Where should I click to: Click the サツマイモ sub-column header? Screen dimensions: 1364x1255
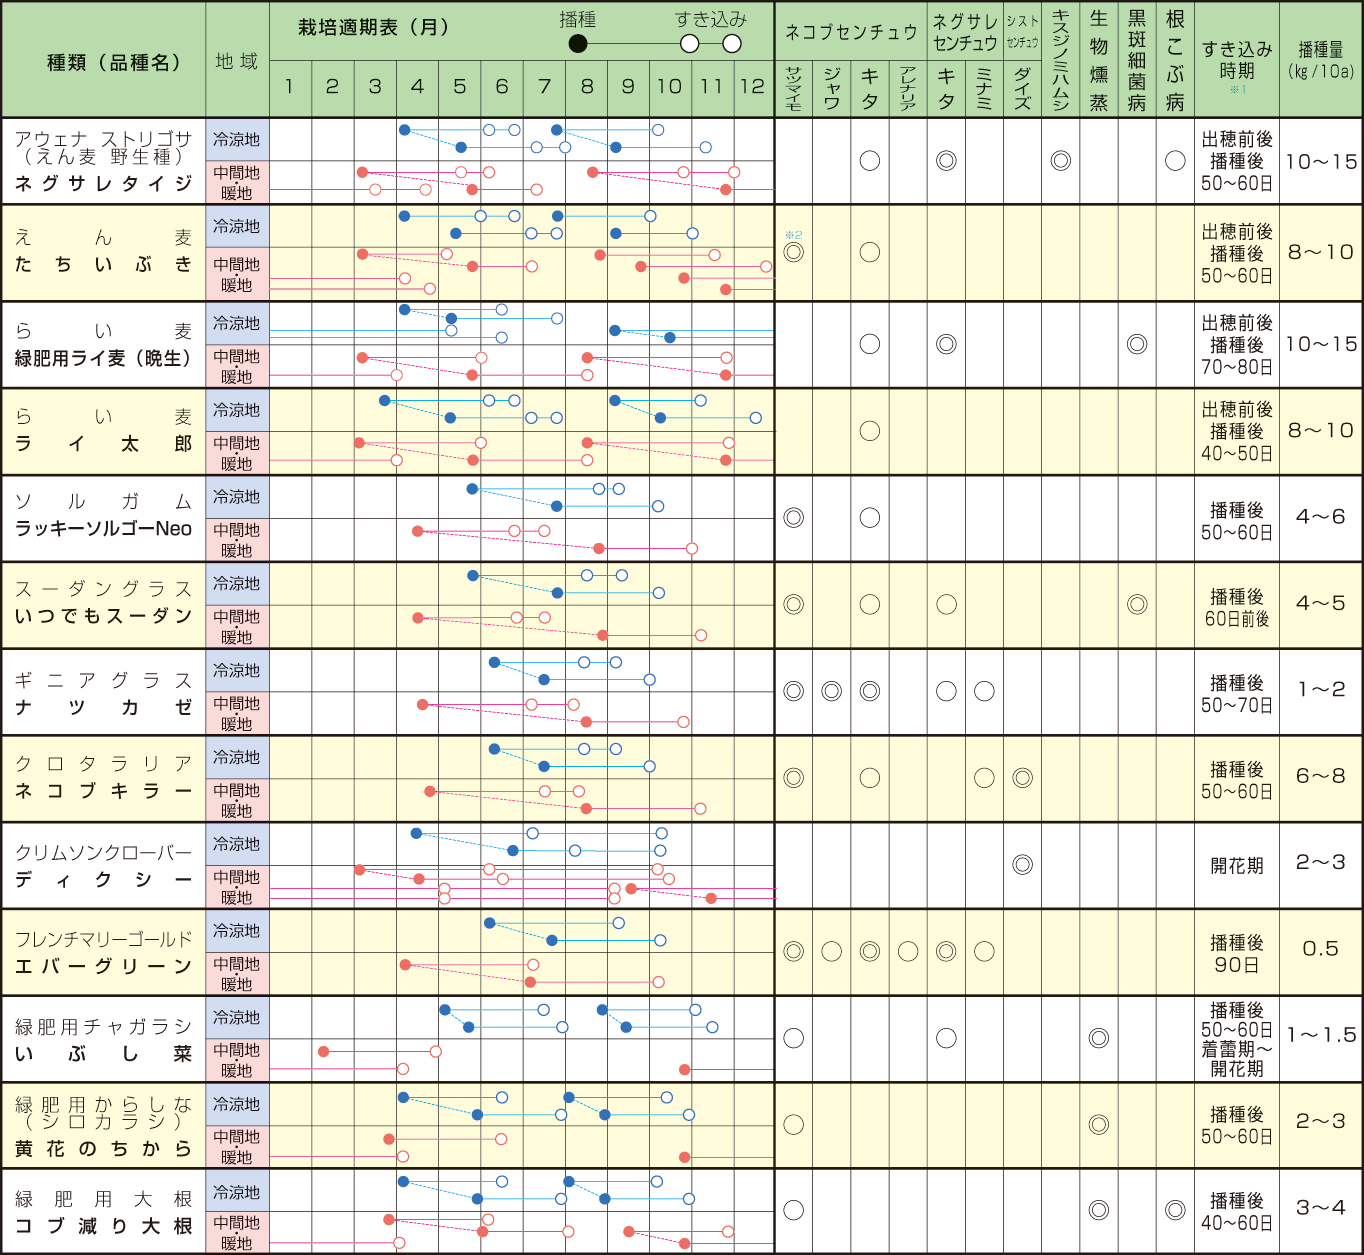[x=794, y=88]
